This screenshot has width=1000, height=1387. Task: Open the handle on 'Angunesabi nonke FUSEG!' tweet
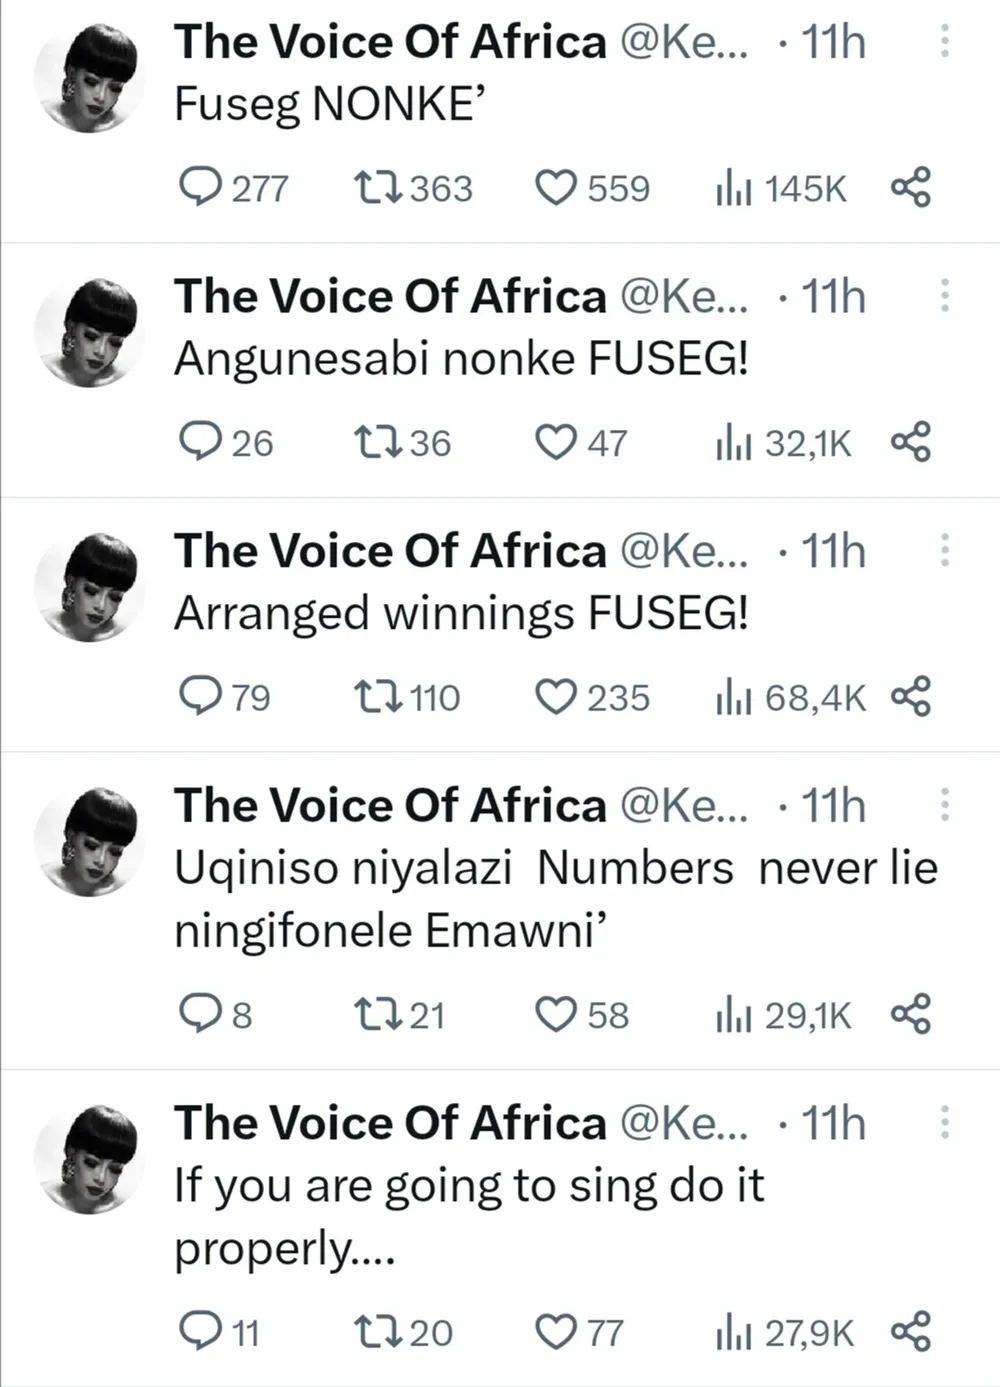pos(684,297)
